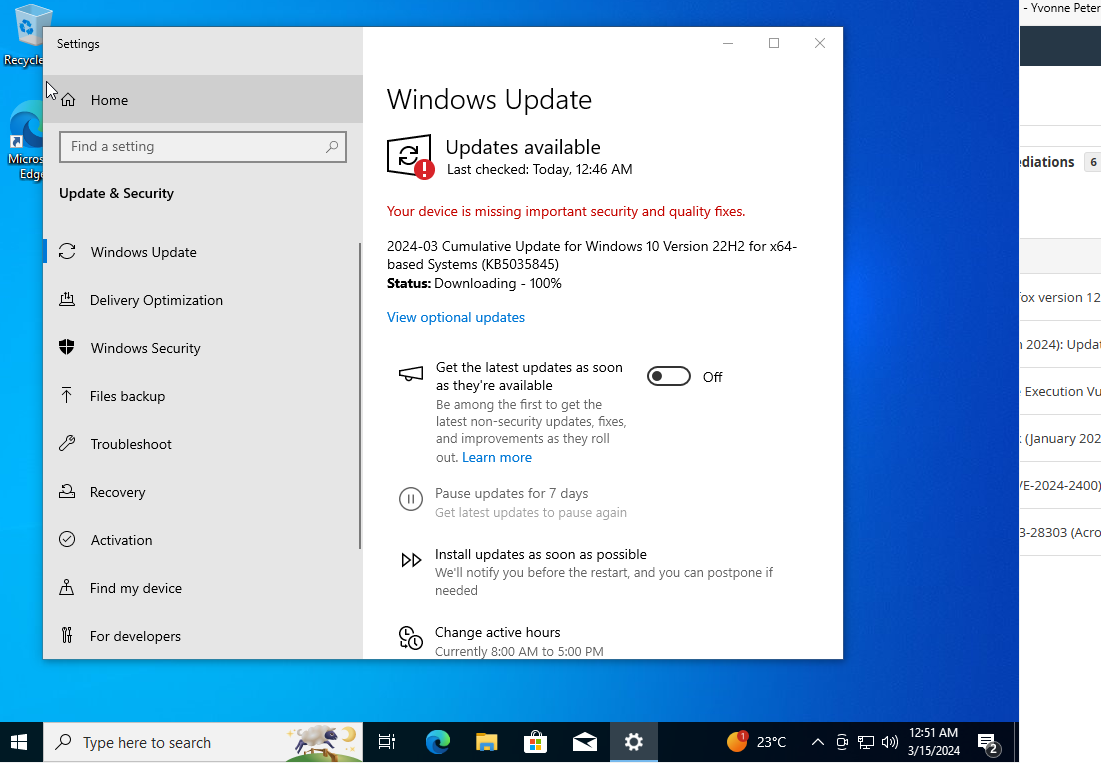The height and width of the screenshot is (763, 1101).
Task: Click the pause icon beside Pause updates
Action: click(411, 499)
